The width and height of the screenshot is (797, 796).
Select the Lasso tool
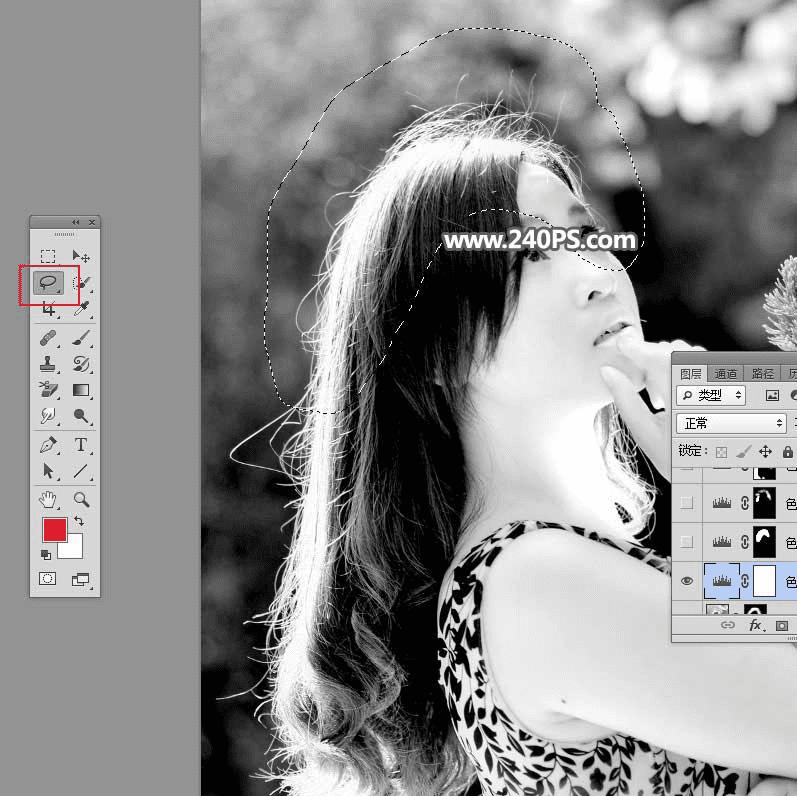coord(48,283)
